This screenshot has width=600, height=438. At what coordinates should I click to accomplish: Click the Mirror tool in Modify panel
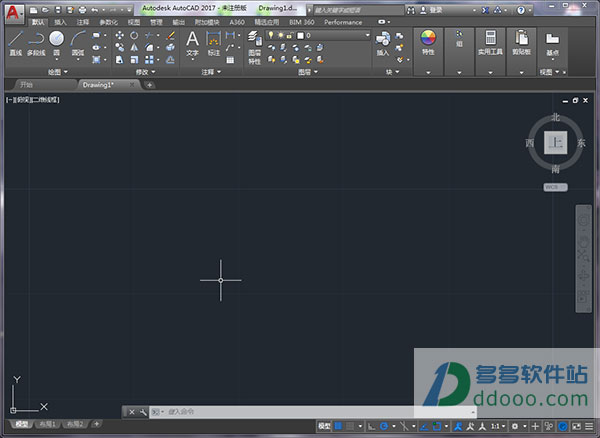[x=134, y=47]
